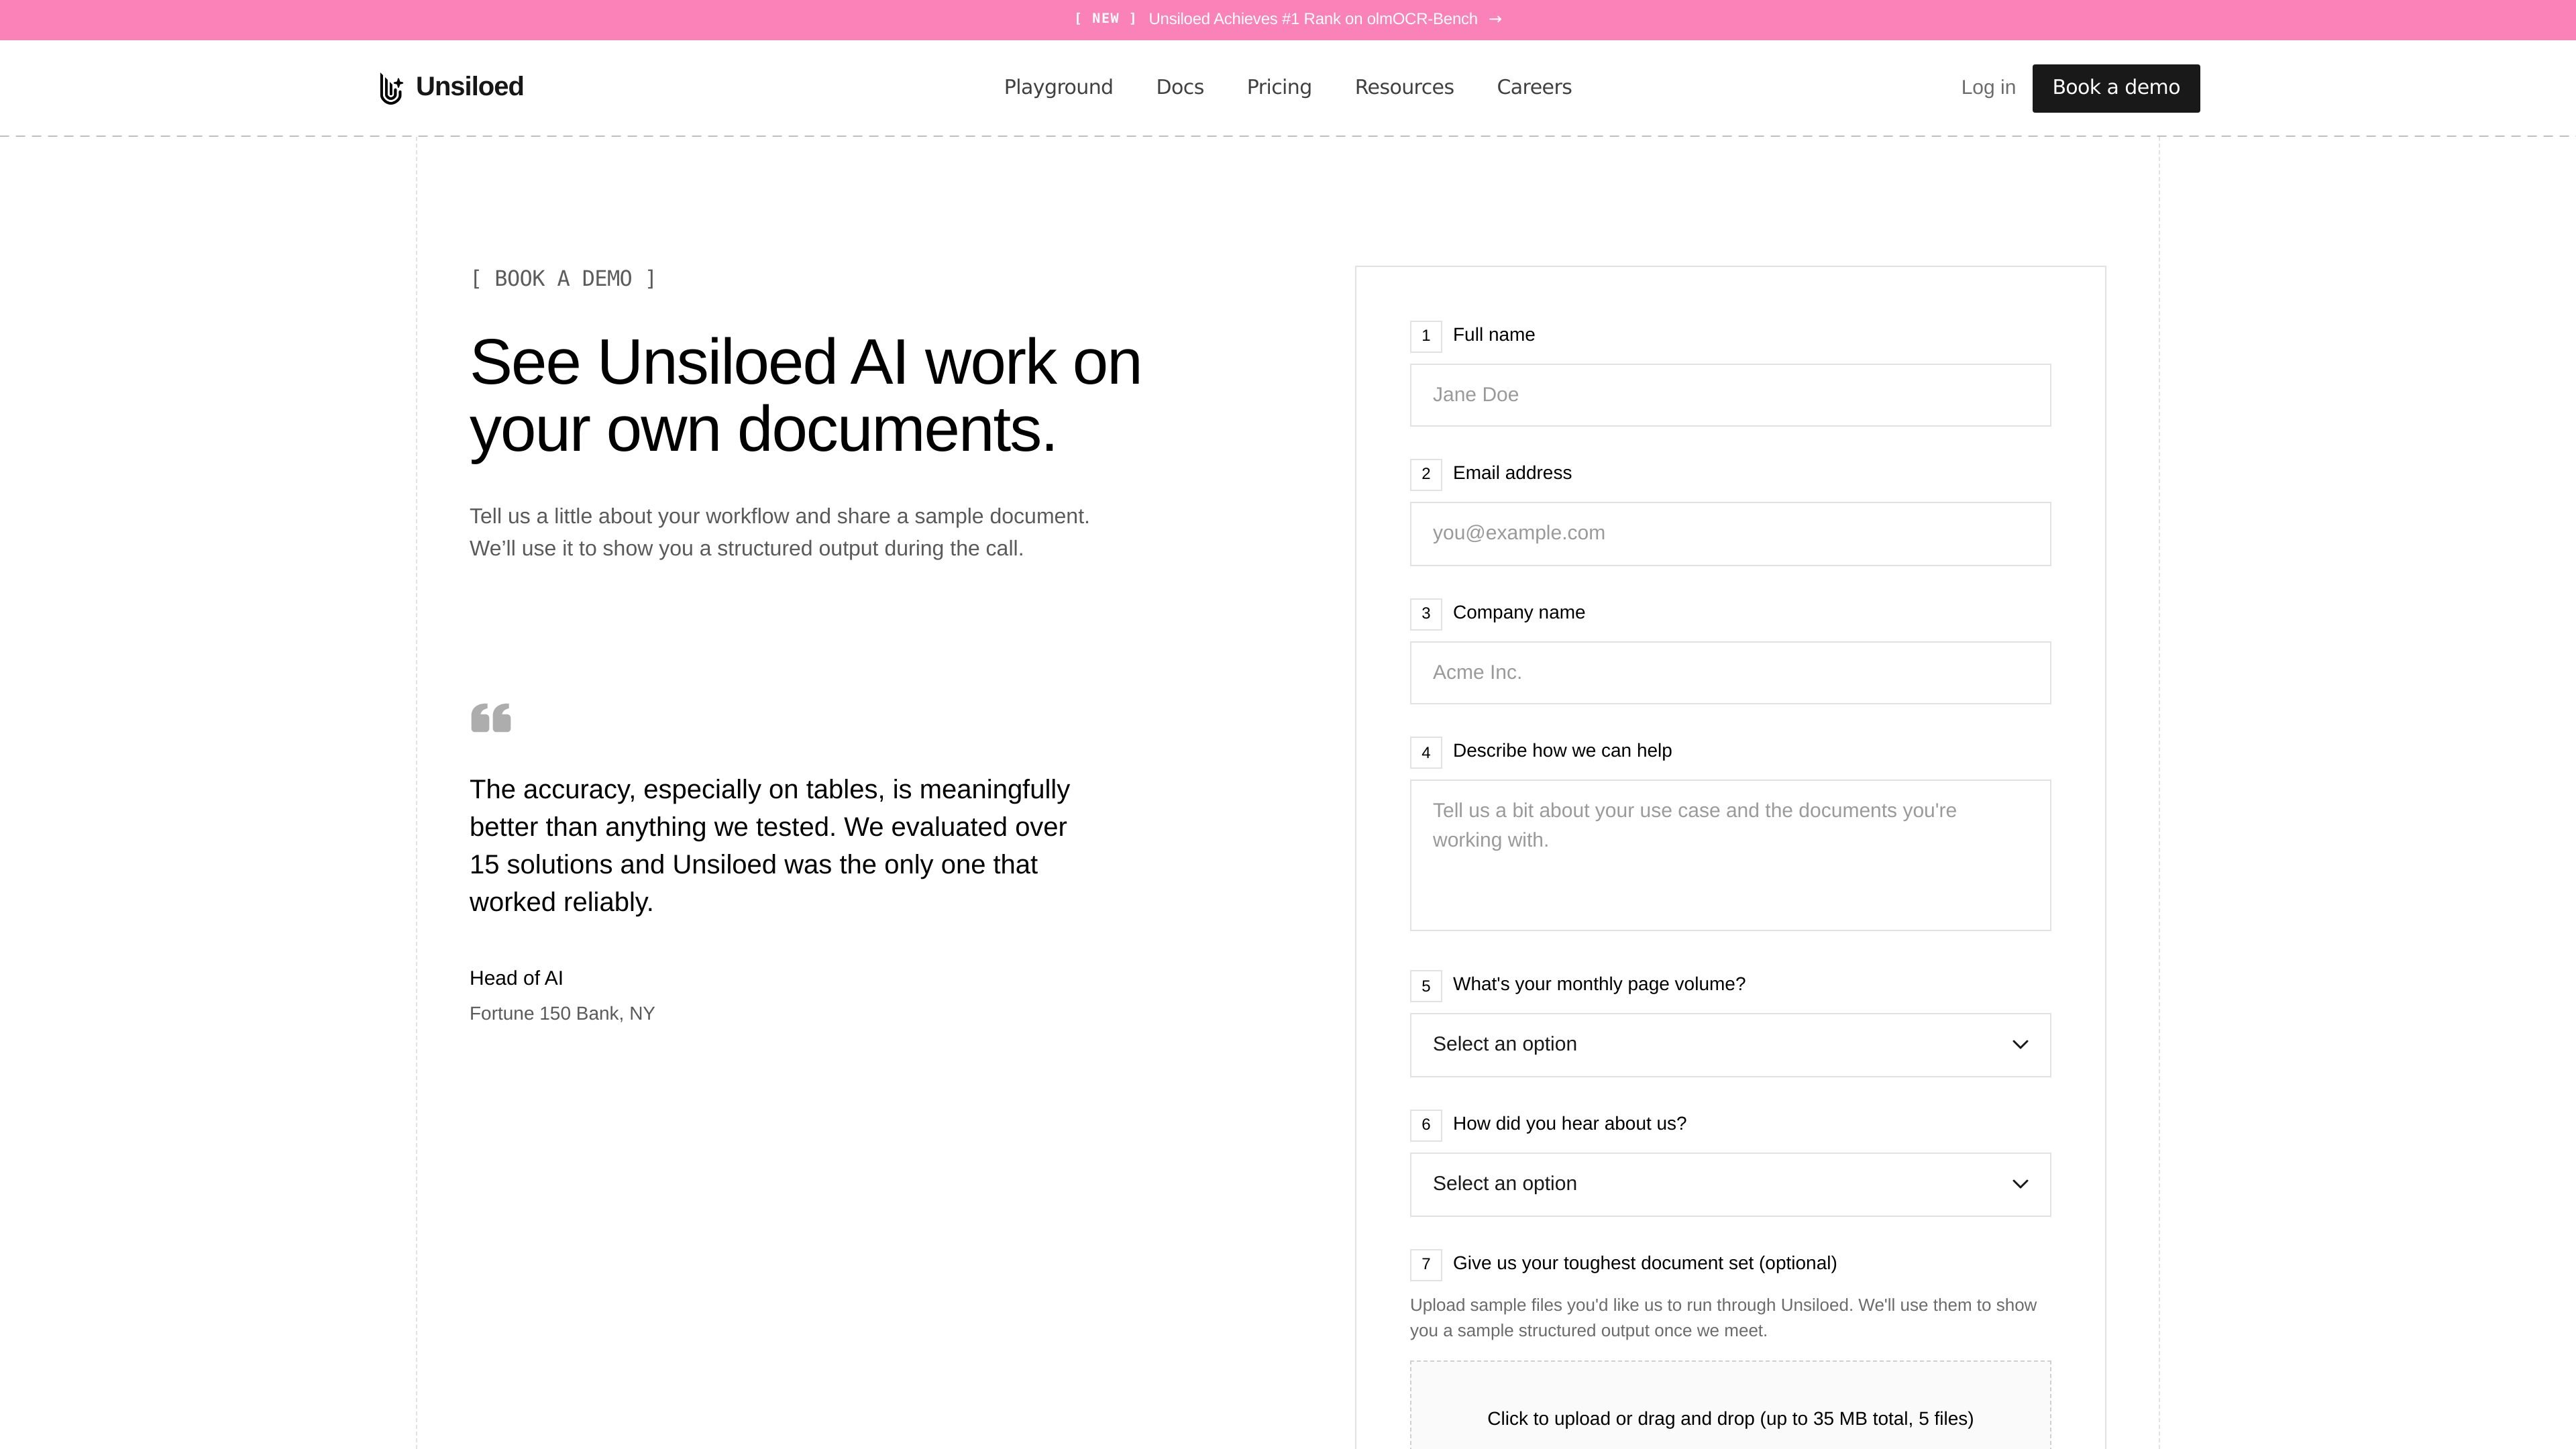Open the Playground nav item
2576x1449 pixels.
1058,87
